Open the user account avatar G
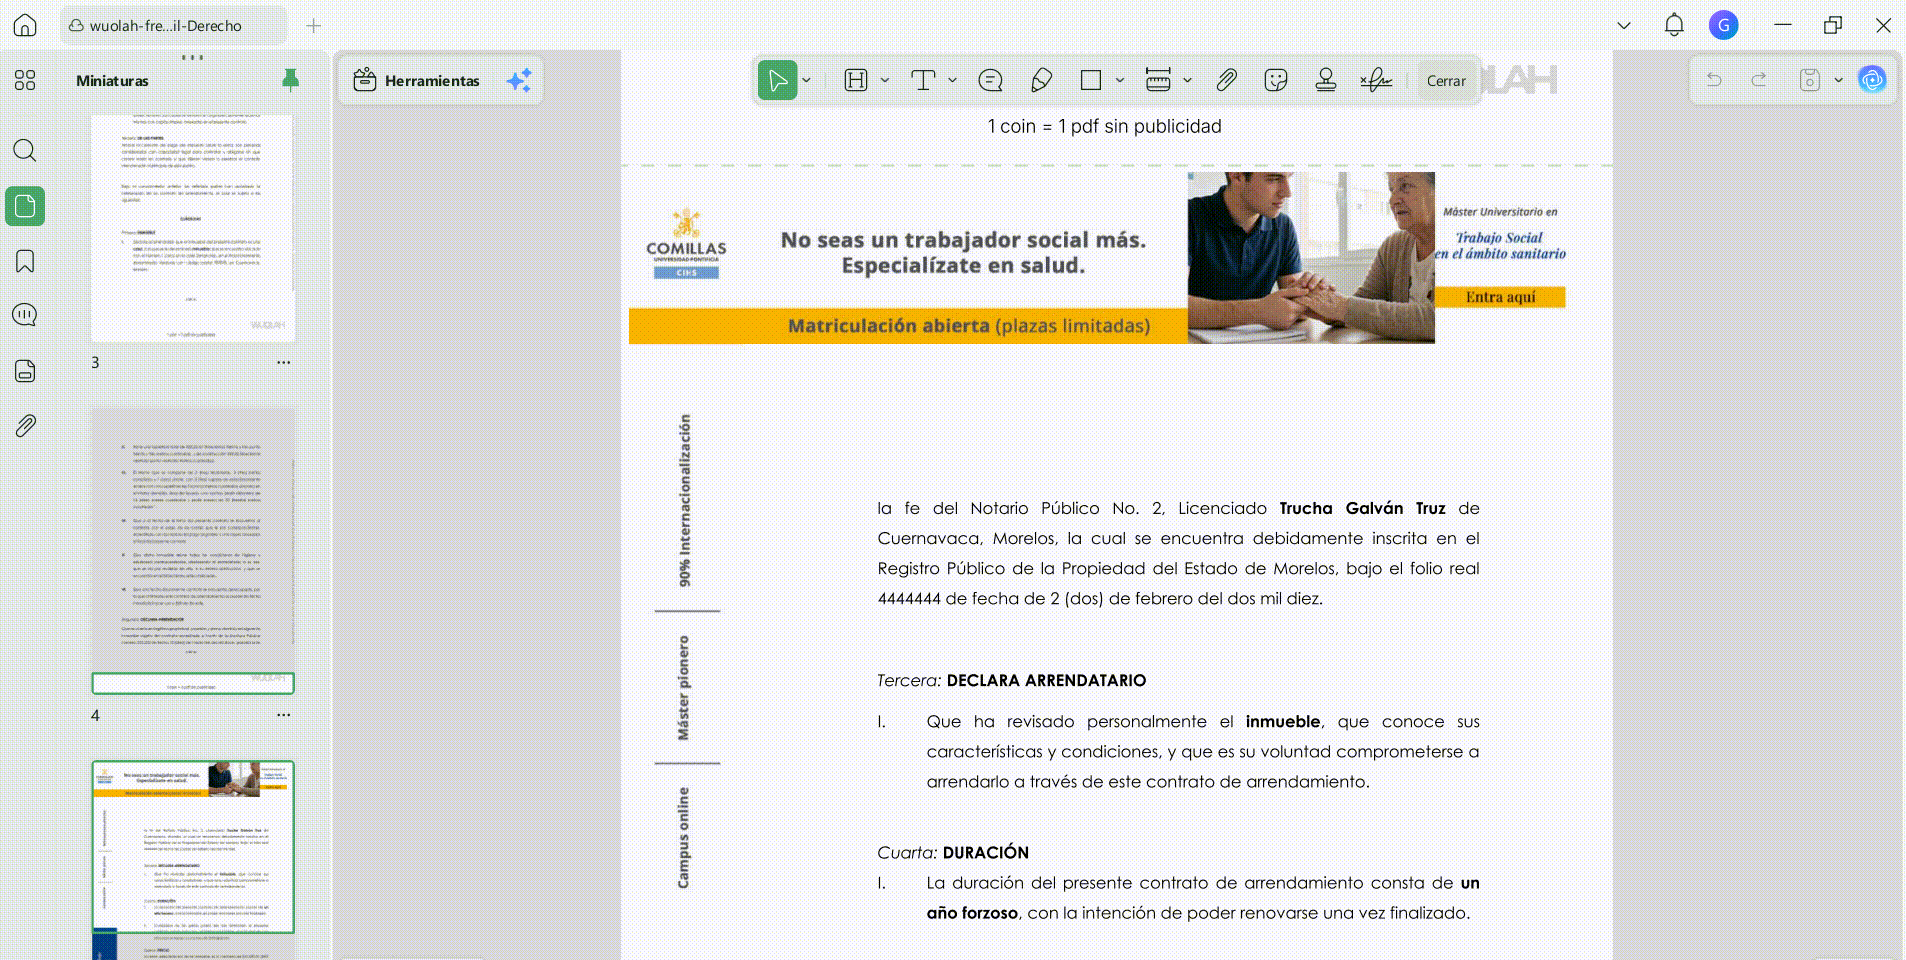 (x=1723, y=25)
